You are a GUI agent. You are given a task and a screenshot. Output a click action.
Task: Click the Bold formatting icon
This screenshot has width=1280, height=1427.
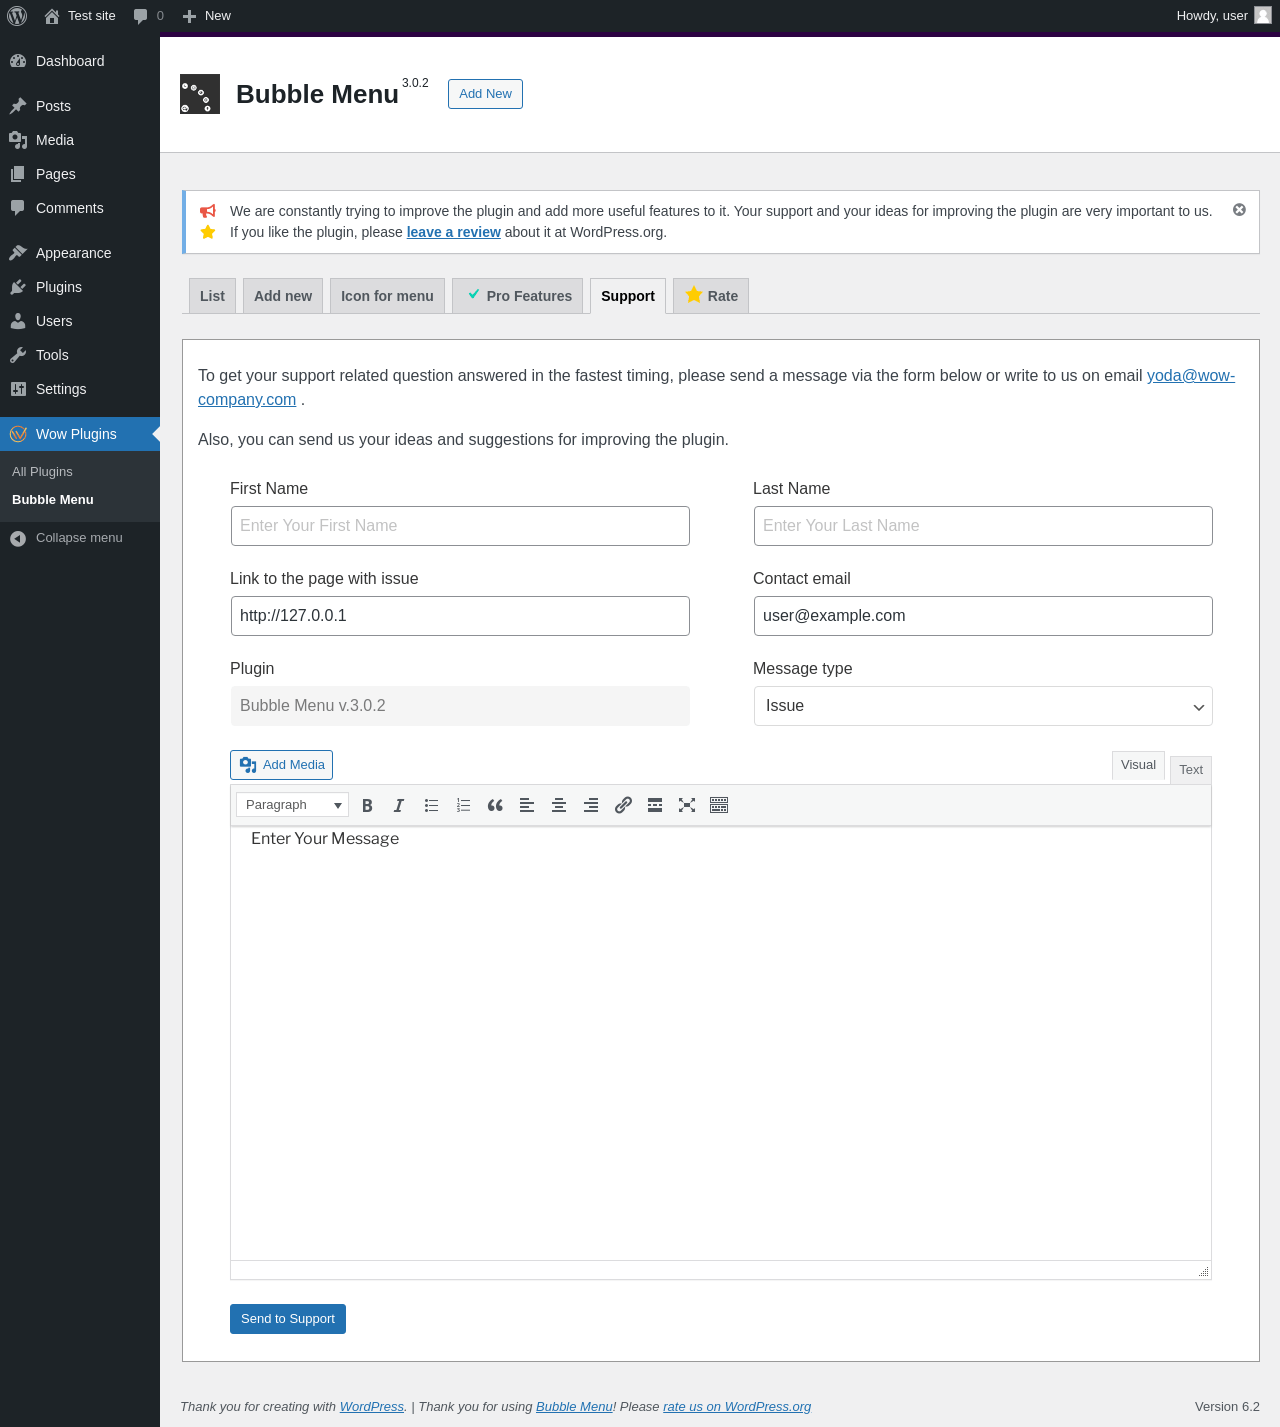tap(367, 805)
